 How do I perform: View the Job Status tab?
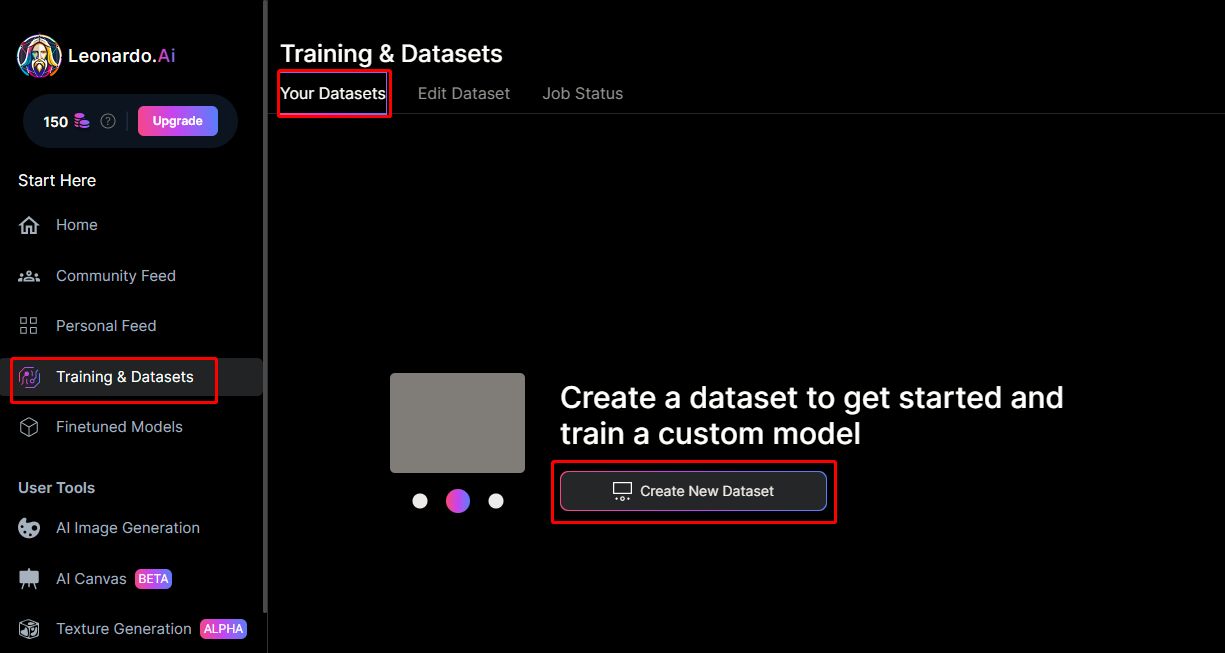tap(582, 93)
